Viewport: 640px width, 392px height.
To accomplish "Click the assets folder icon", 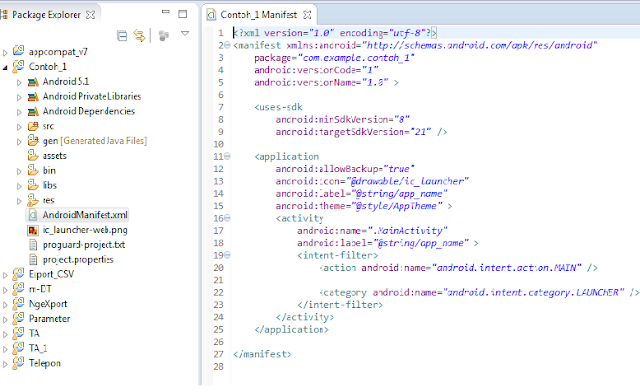I will pos(33,155).
